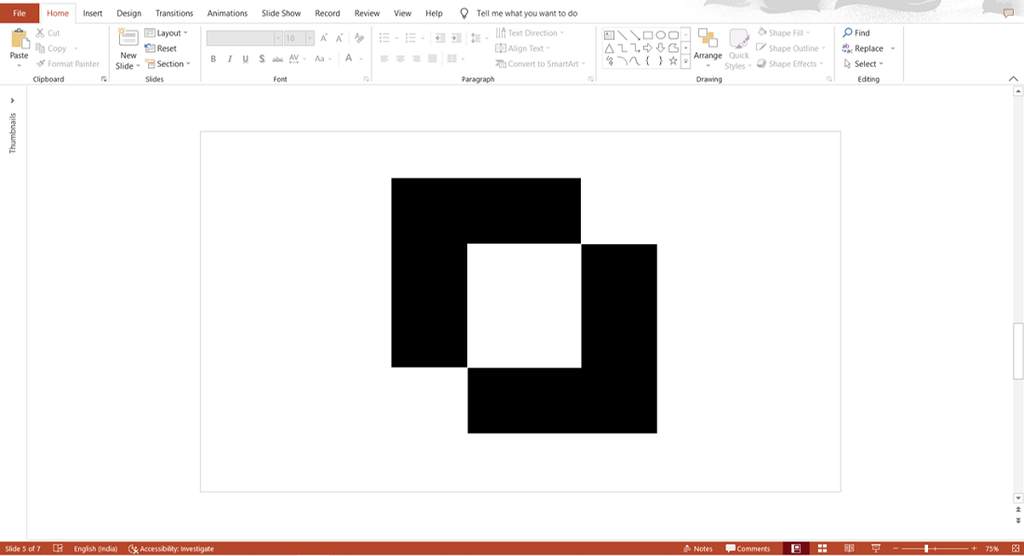
Task: Click the zoom out minus button
Action: (x=896, y=549)
